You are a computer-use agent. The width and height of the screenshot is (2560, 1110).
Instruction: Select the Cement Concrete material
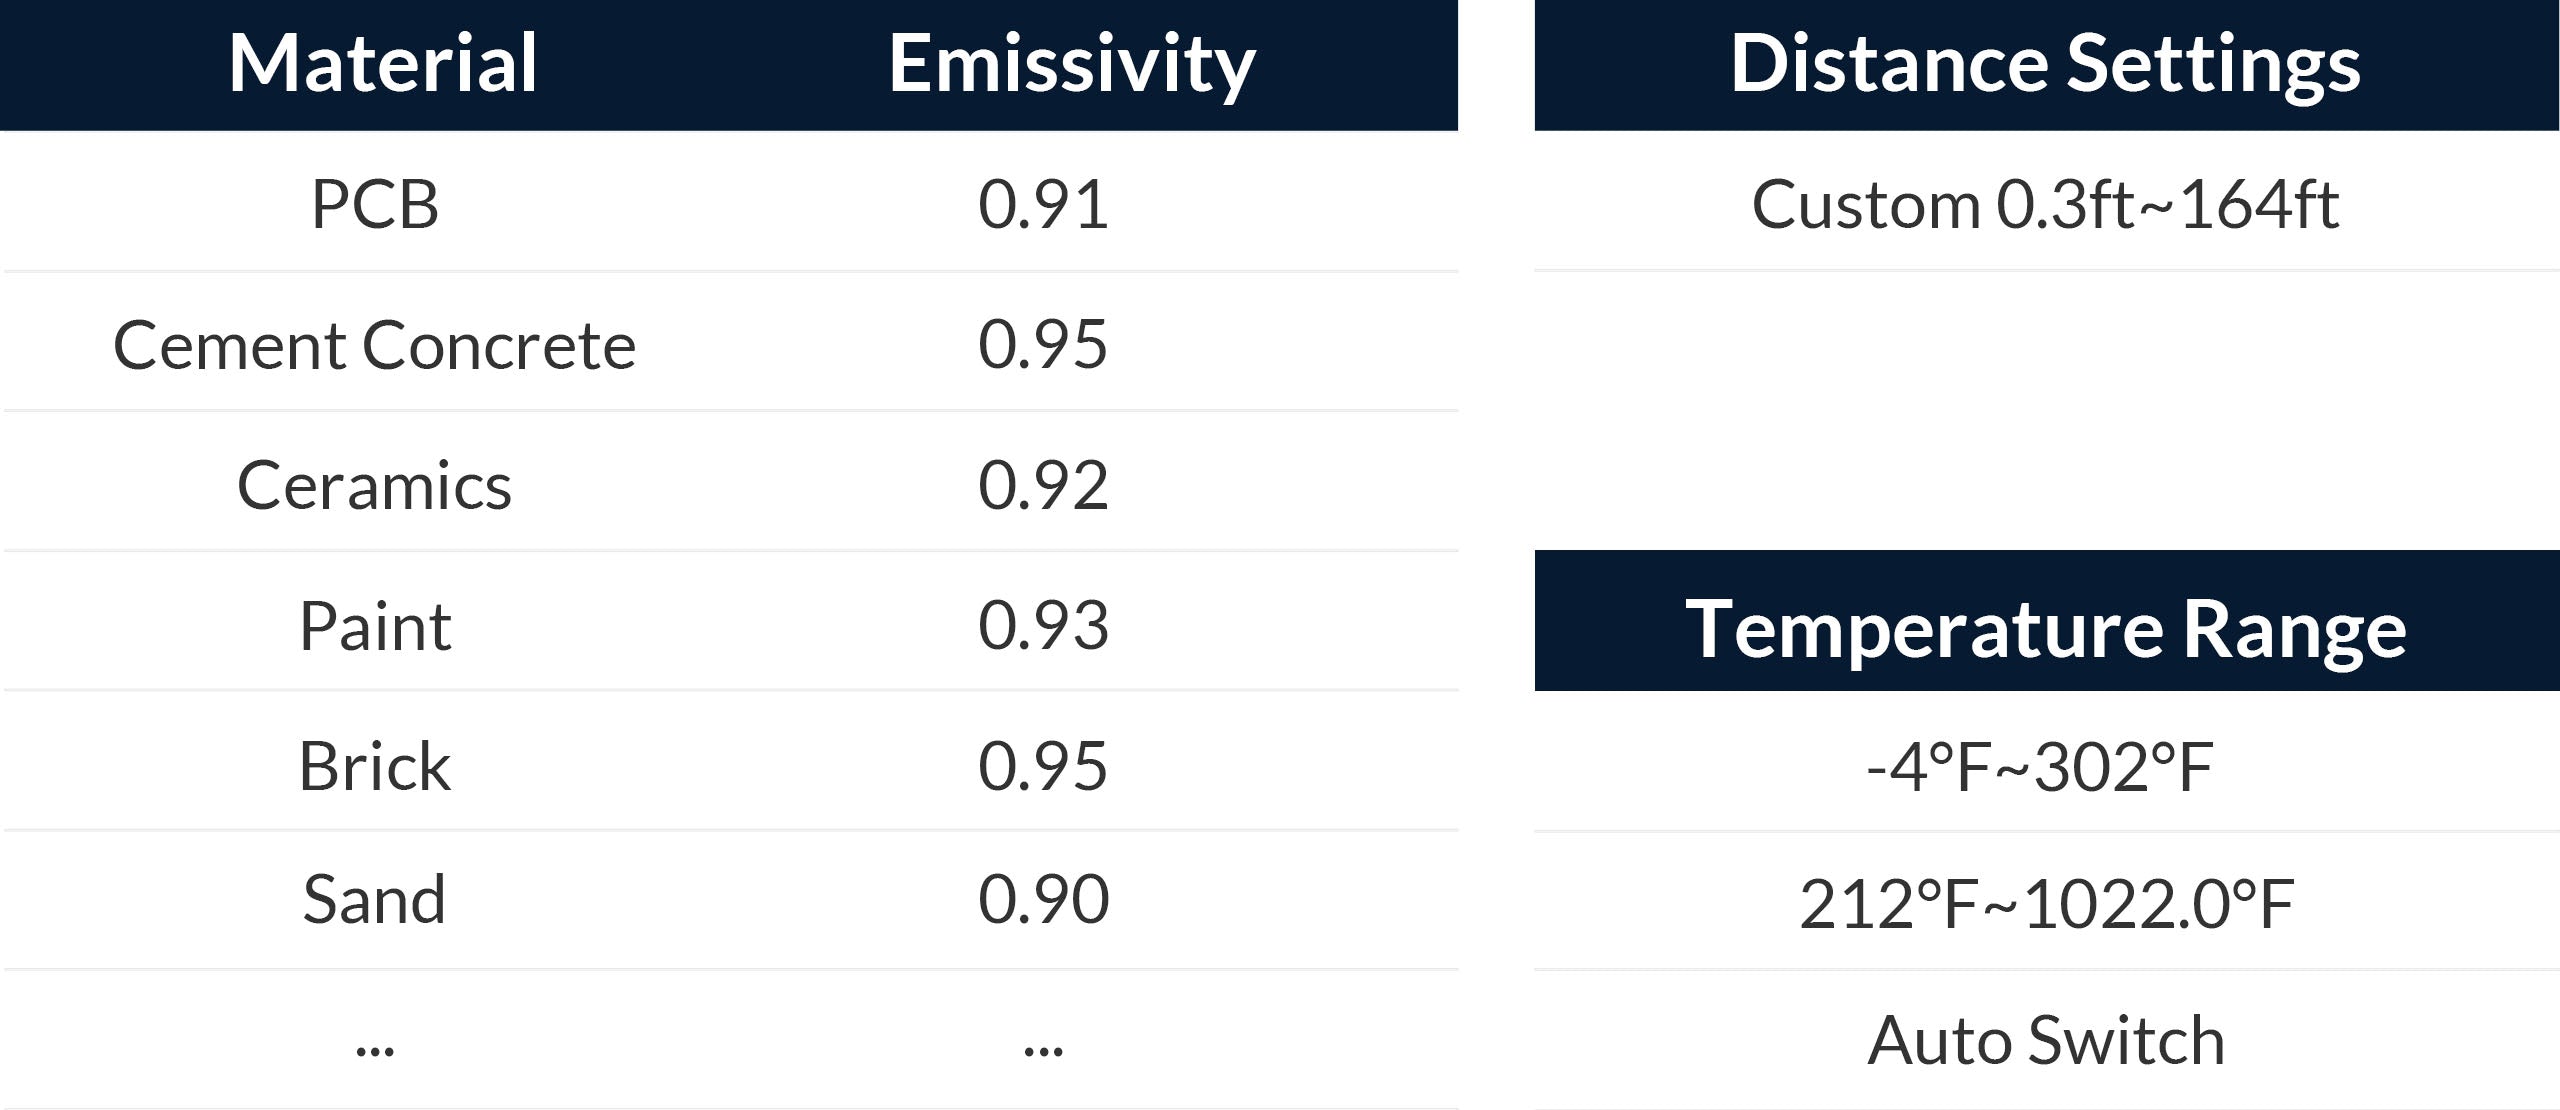375,345
